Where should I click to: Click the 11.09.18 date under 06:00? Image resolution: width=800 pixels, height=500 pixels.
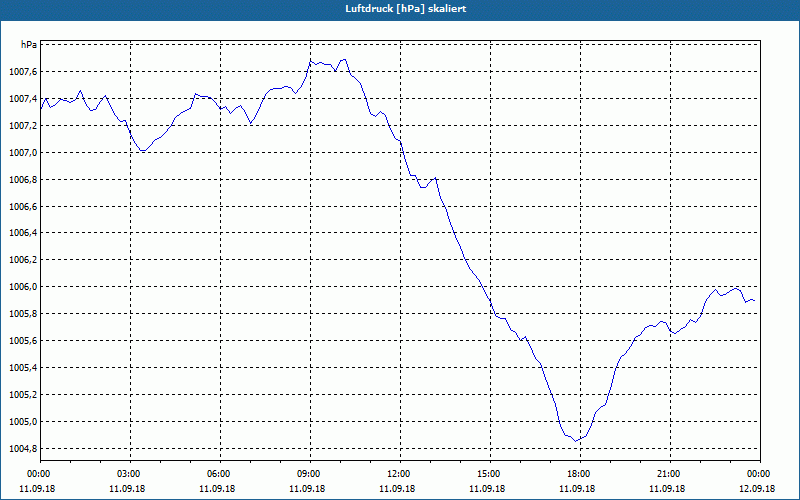[x=217, y=489]
